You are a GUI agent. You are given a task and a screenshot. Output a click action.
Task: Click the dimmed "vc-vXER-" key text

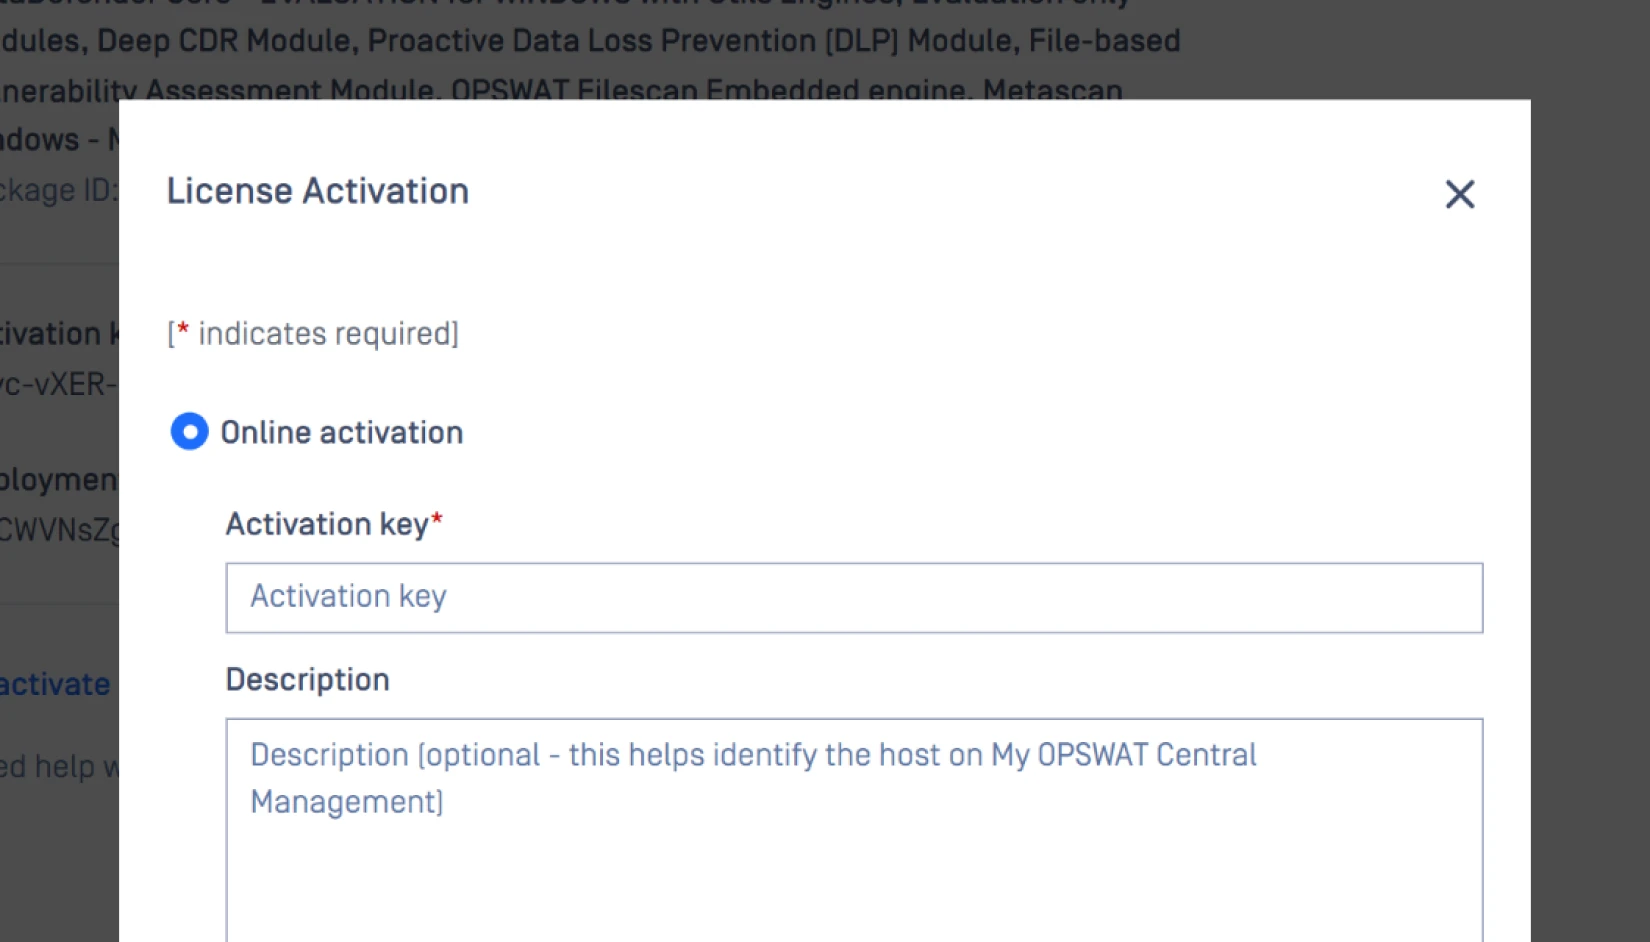pyautogui.click(x=58, y=385)
